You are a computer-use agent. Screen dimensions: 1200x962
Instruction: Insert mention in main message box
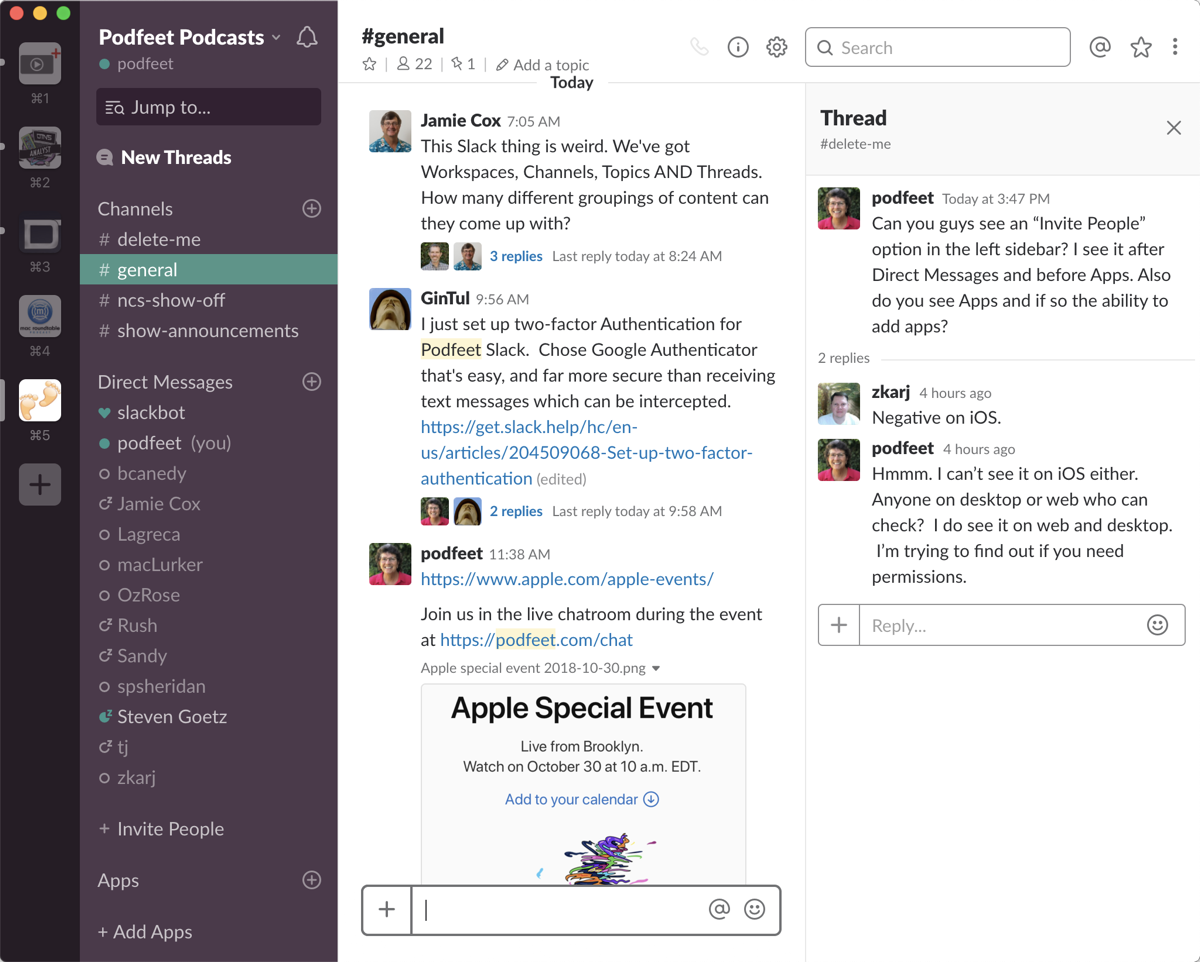719,909
